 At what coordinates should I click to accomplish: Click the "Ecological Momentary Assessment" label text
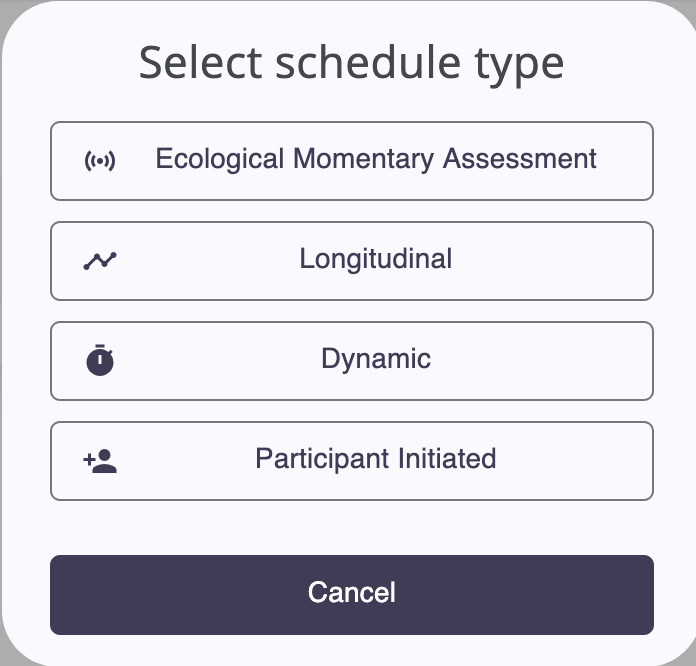(x=376, y=159)
